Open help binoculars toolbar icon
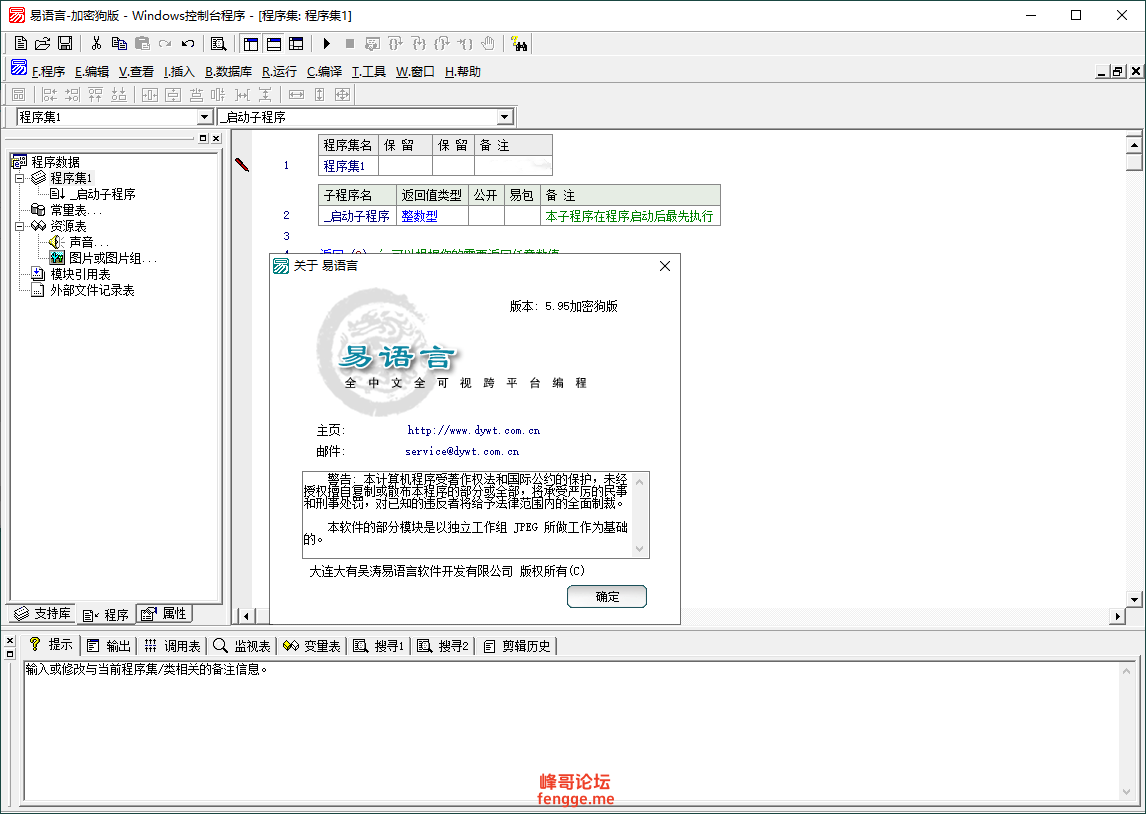1146x814 pixels. (x=519, y=44)
